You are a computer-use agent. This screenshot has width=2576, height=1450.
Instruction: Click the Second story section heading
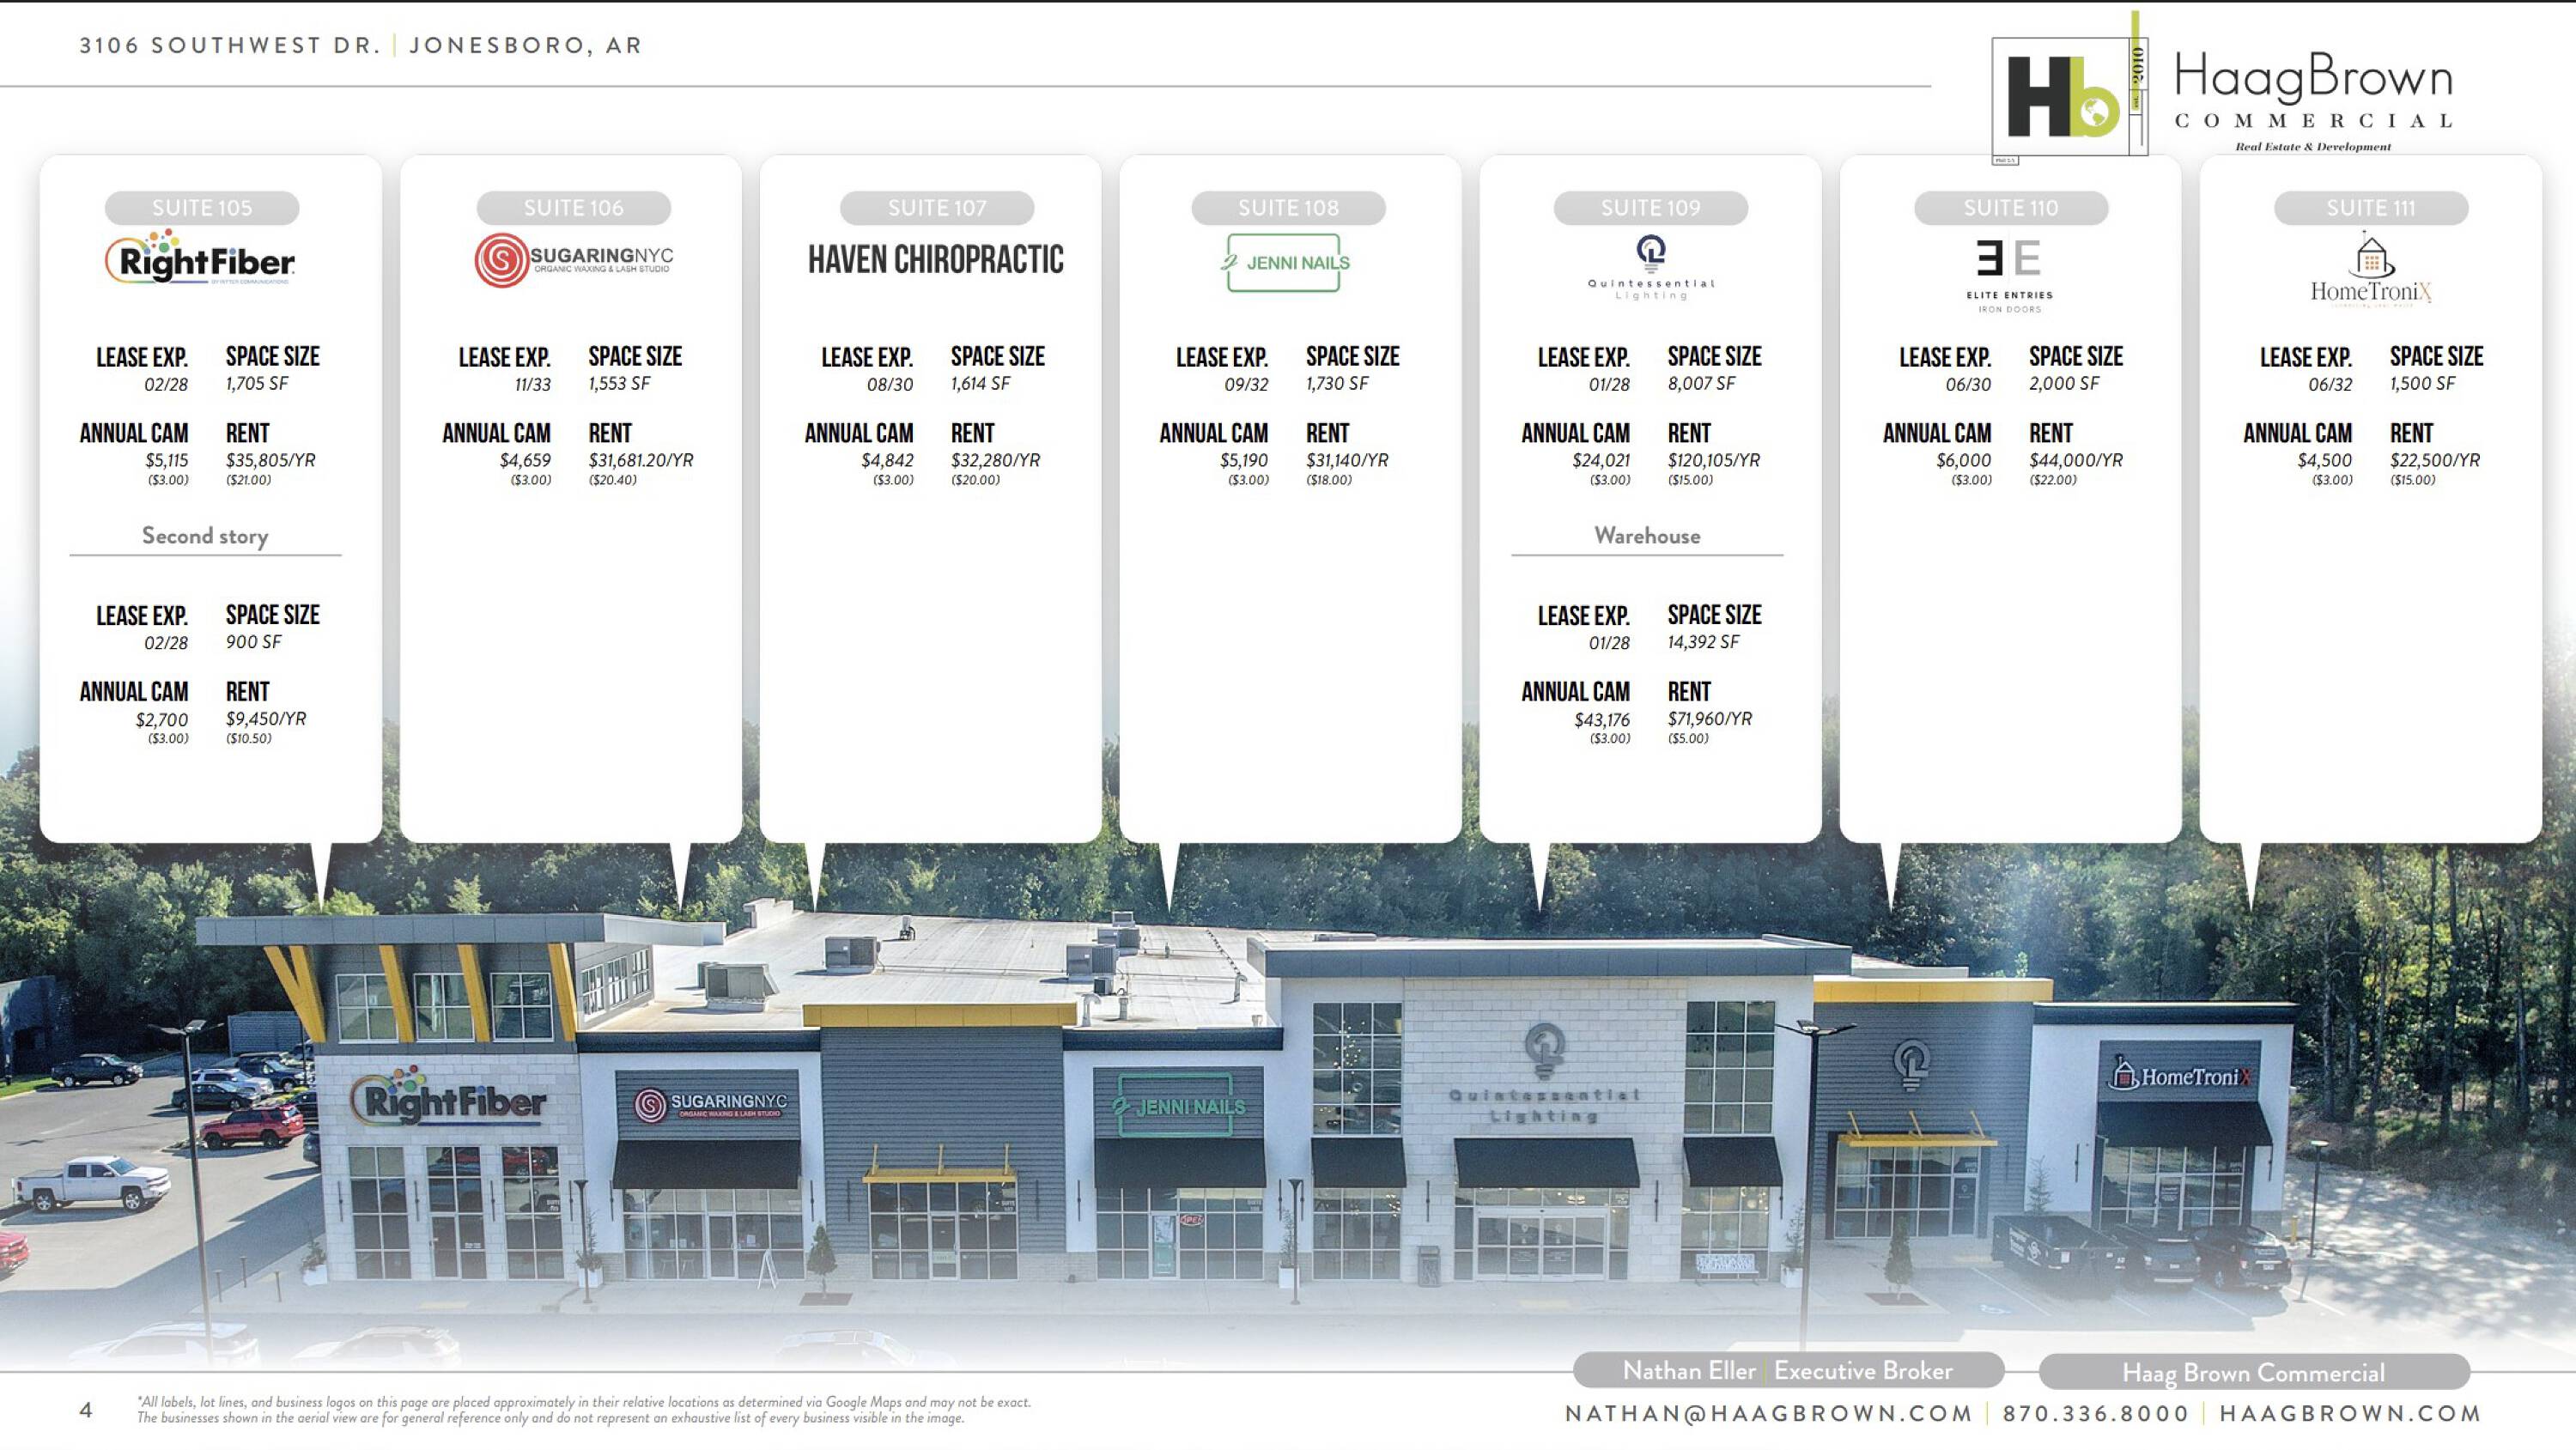coord(205,536)
